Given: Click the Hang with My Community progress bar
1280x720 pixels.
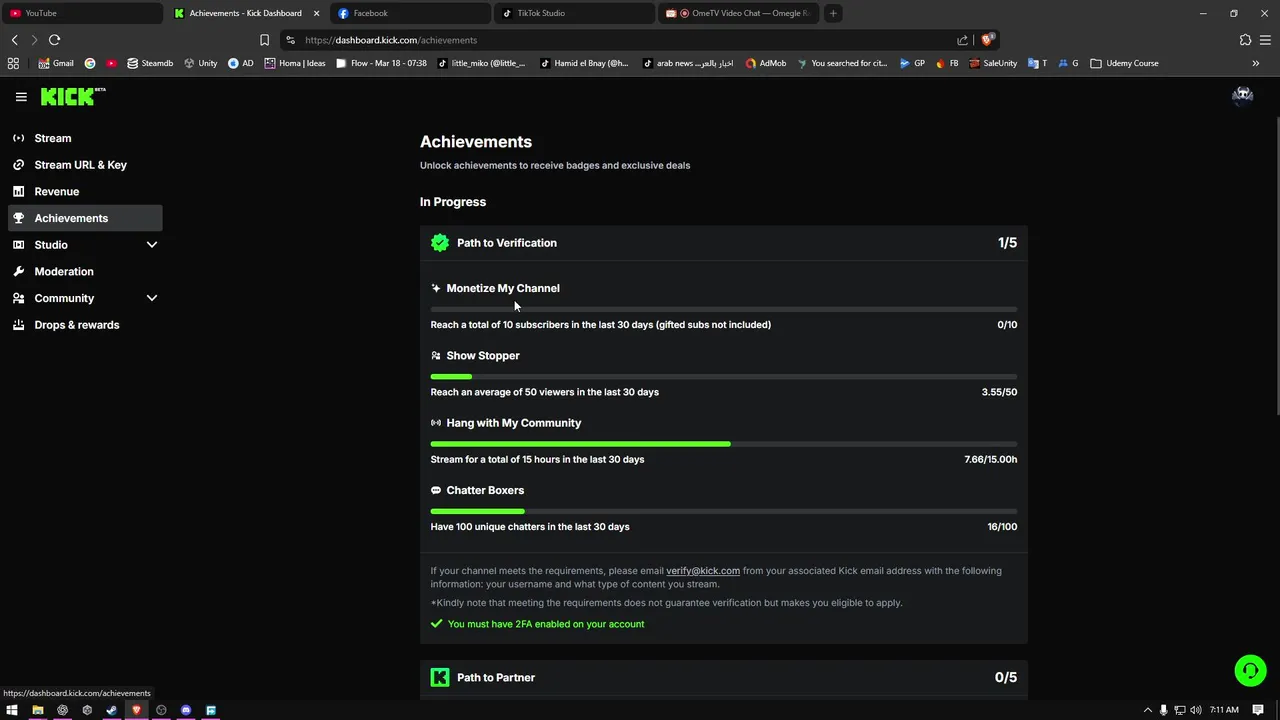Looking at the screenshot, I should click(x=723, y=444).
